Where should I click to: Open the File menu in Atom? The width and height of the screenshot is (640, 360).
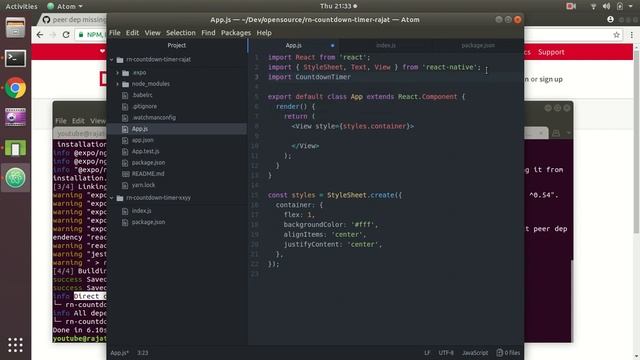[x=115, y=33]
